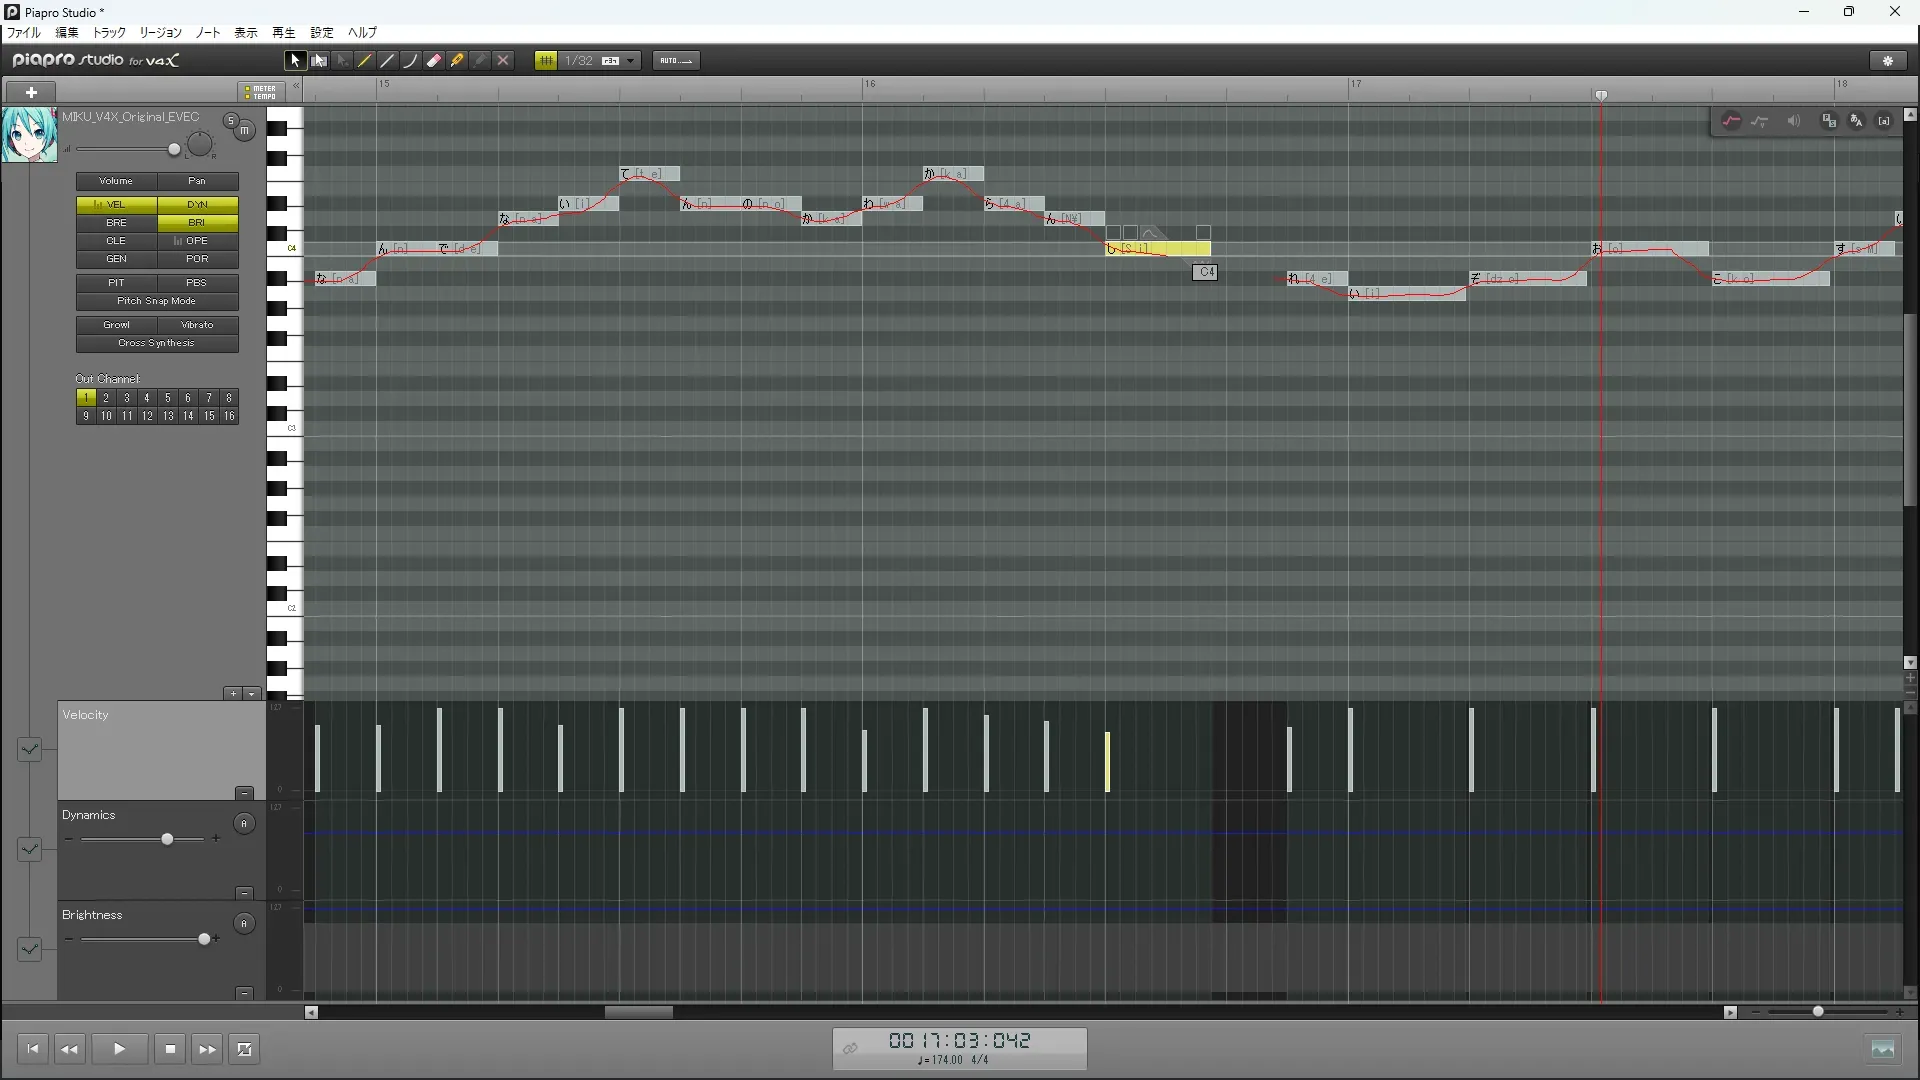The height and width of the screenshot is (1080, 1920).
Task: Collapse the Brightness lane with chevron
Action: click(x=29, y=949)
